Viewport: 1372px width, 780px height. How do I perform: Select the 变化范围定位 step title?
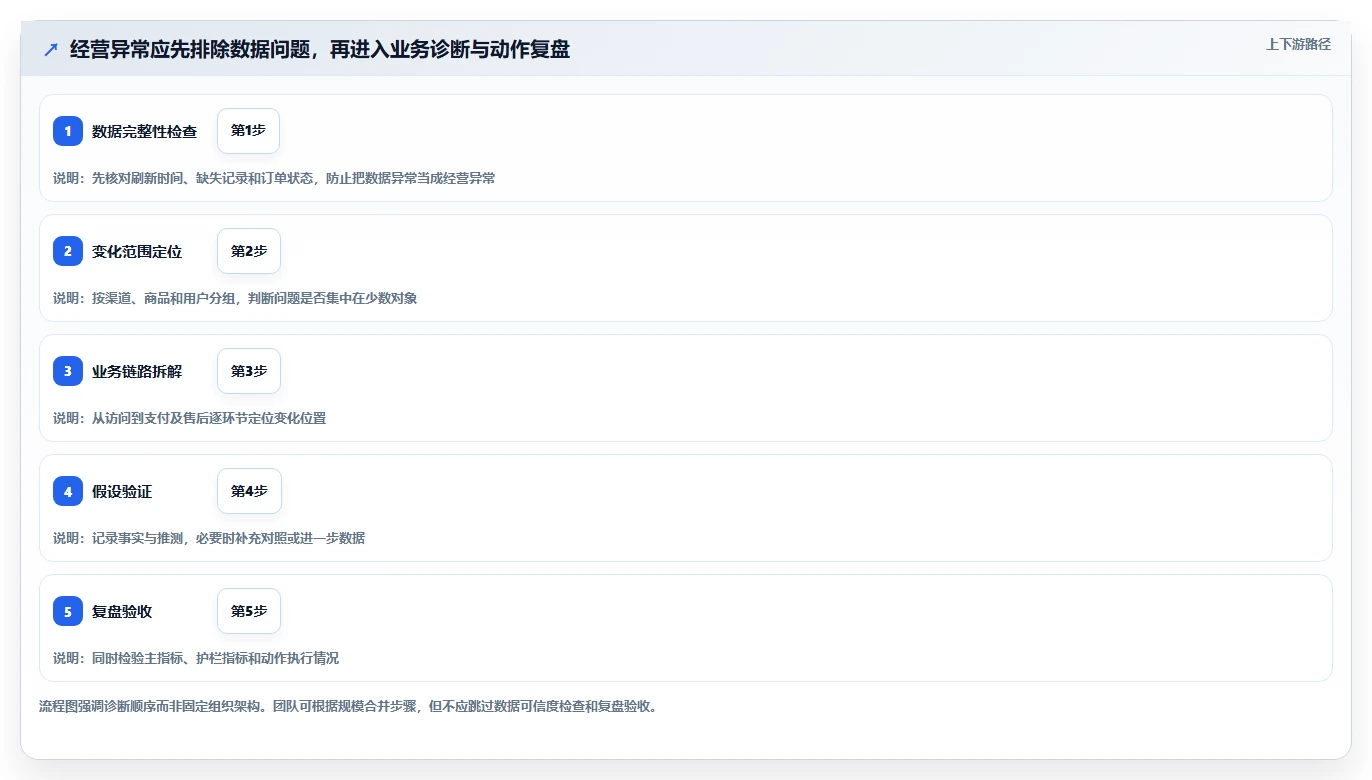(x=137, y=251)
